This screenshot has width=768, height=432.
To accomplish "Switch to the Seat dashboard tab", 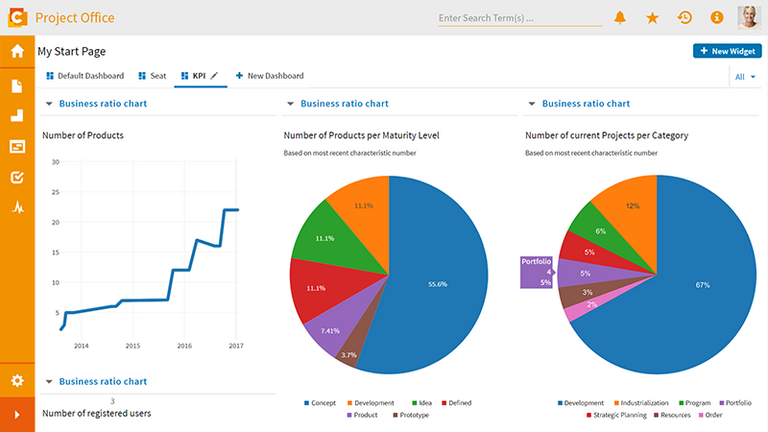I will point(152,76).
